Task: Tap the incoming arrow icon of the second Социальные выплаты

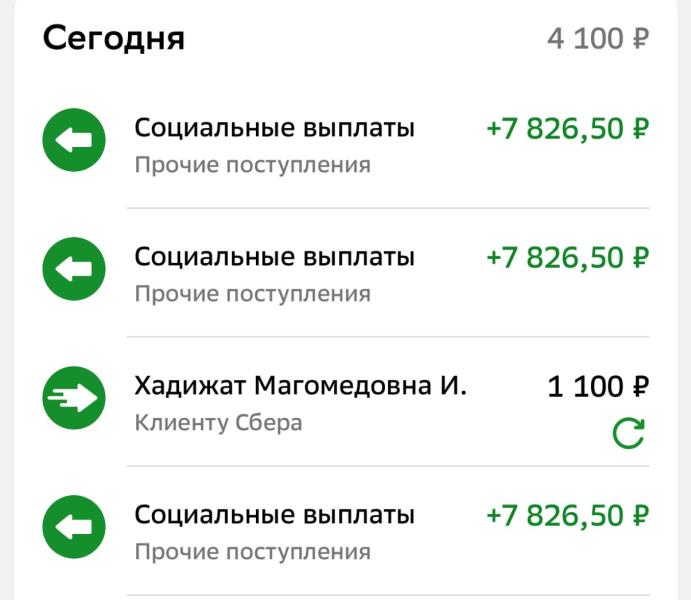Action: click(x=74, y=269)
